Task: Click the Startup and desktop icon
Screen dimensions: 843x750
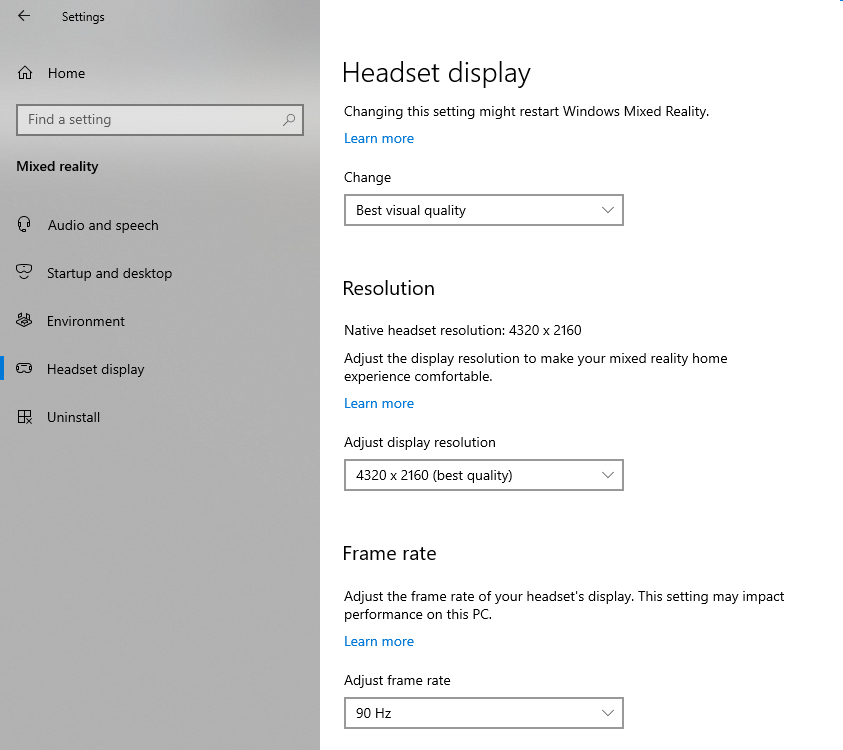Action: (25, 273)
